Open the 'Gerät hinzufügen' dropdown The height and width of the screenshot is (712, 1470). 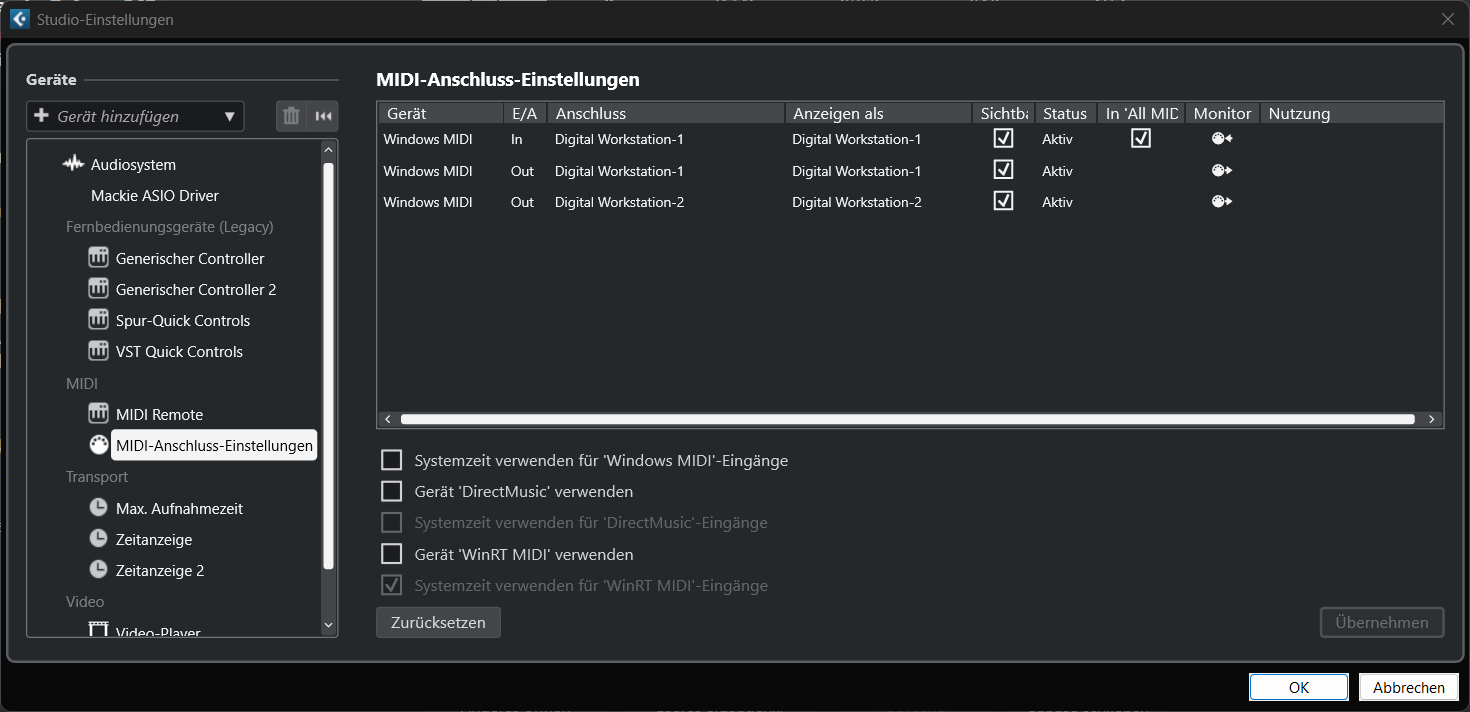click(135, 116)
